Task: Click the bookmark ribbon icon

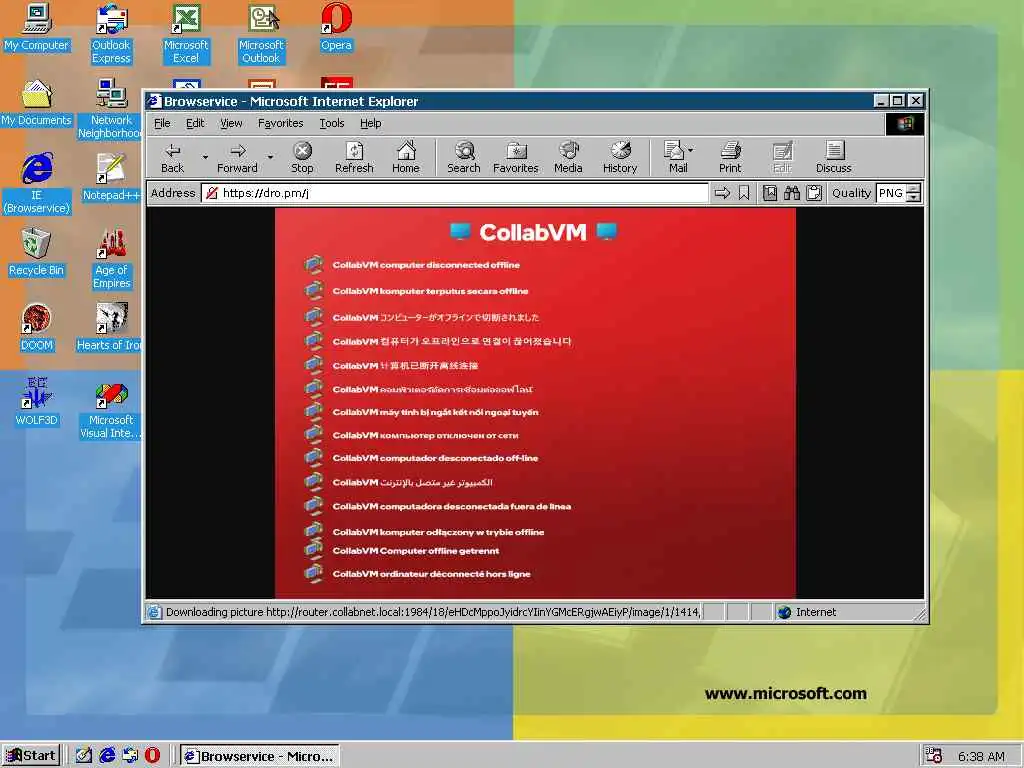Action: point(744,193)
